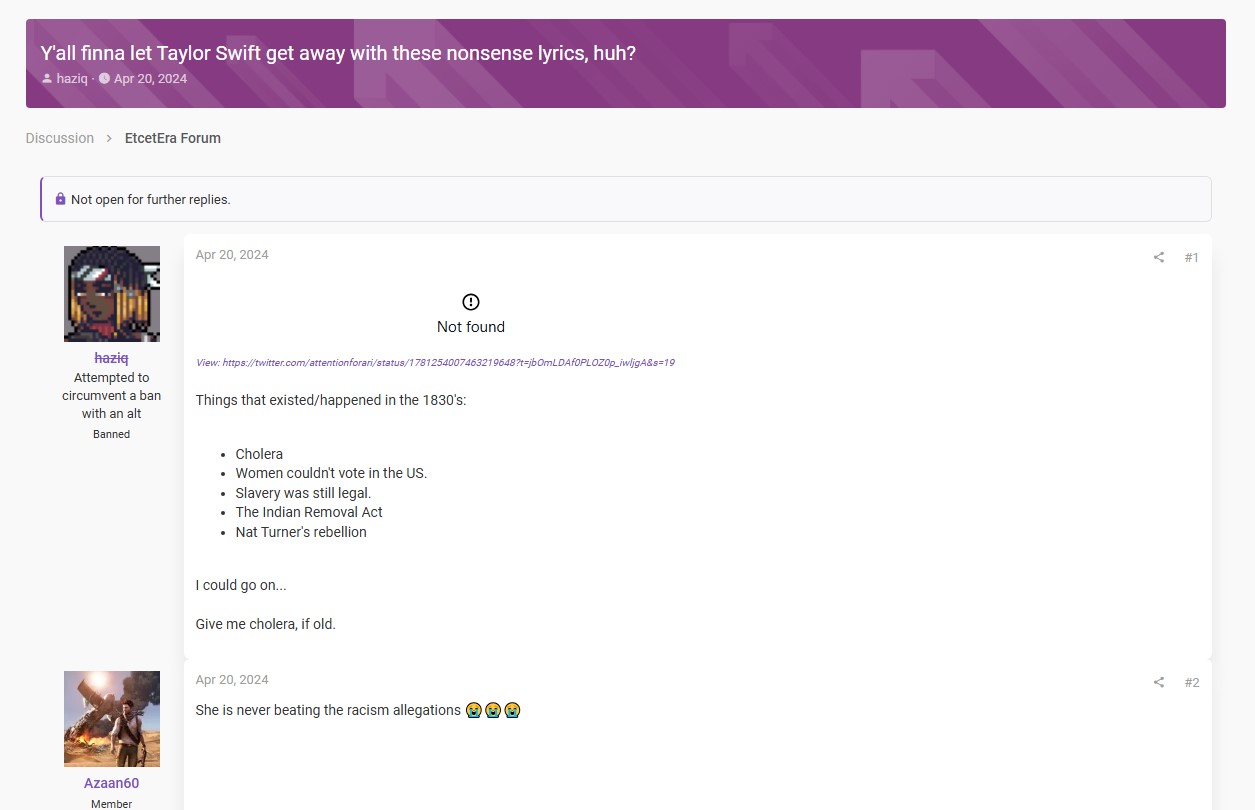Click the "Member" label under Azaan60
Viewport: 1255px width, 810px height.
point(112,804)
